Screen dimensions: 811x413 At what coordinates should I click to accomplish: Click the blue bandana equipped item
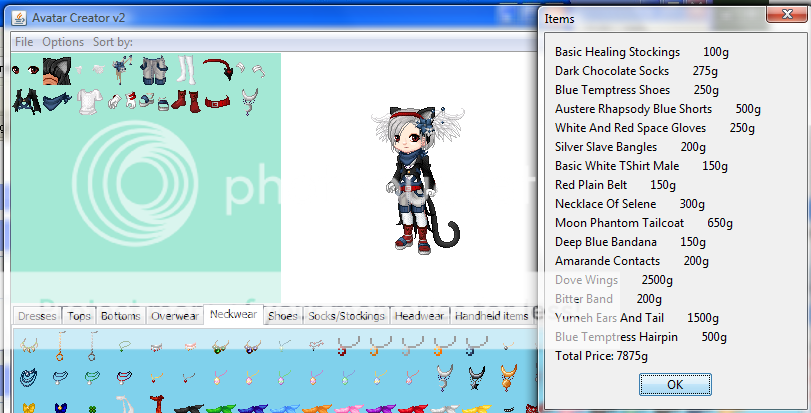click(x=57, y=100)
